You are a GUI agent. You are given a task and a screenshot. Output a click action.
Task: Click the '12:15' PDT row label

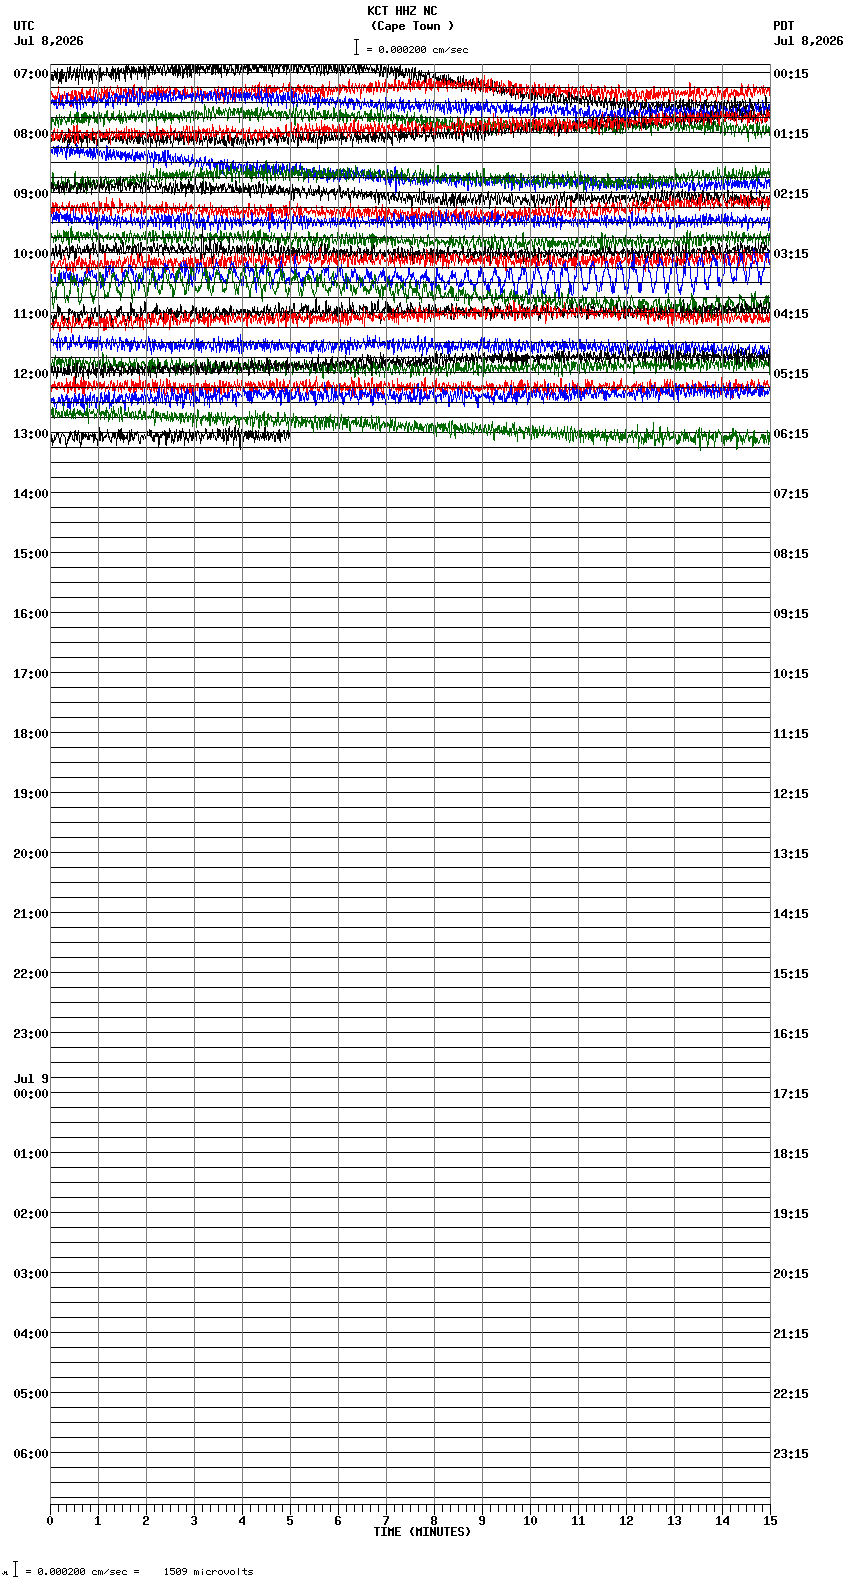click(x=791, y=794)
